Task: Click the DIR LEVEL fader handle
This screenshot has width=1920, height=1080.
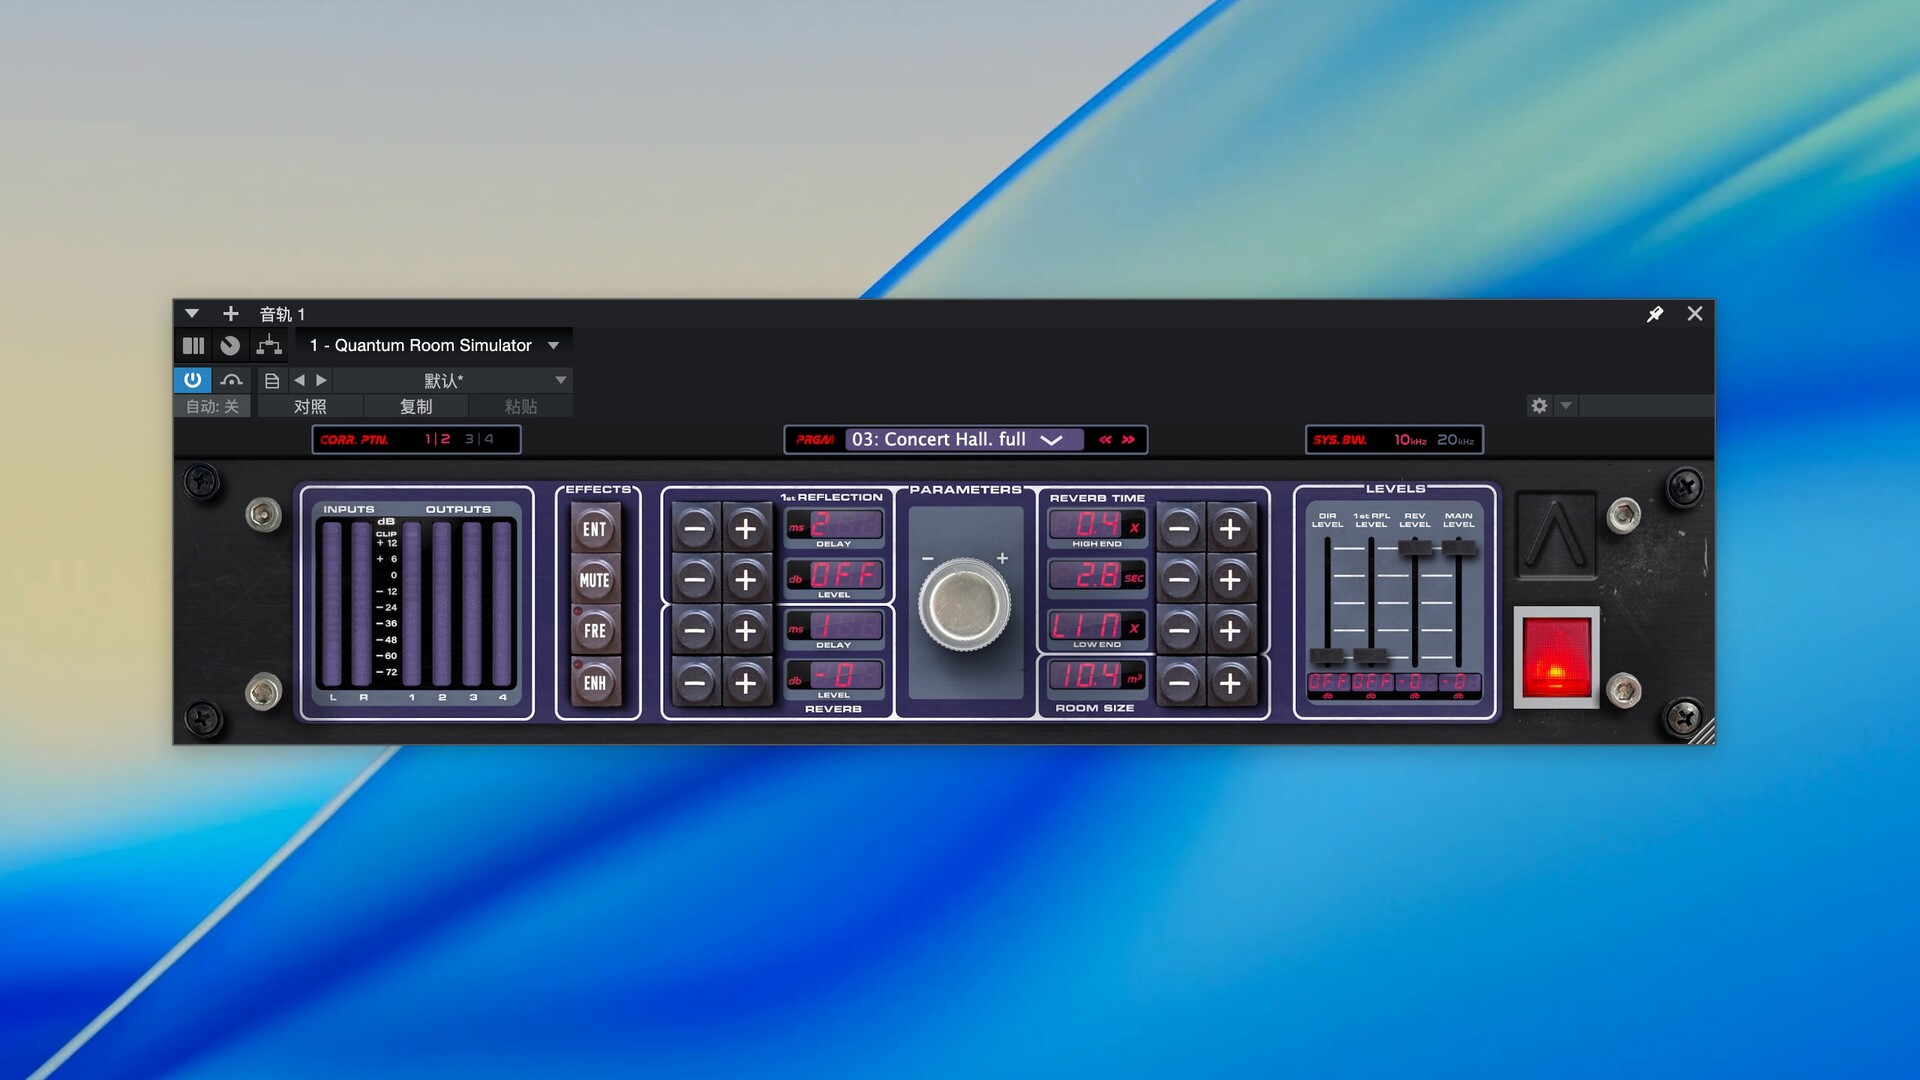Action: pos(1327,657)
